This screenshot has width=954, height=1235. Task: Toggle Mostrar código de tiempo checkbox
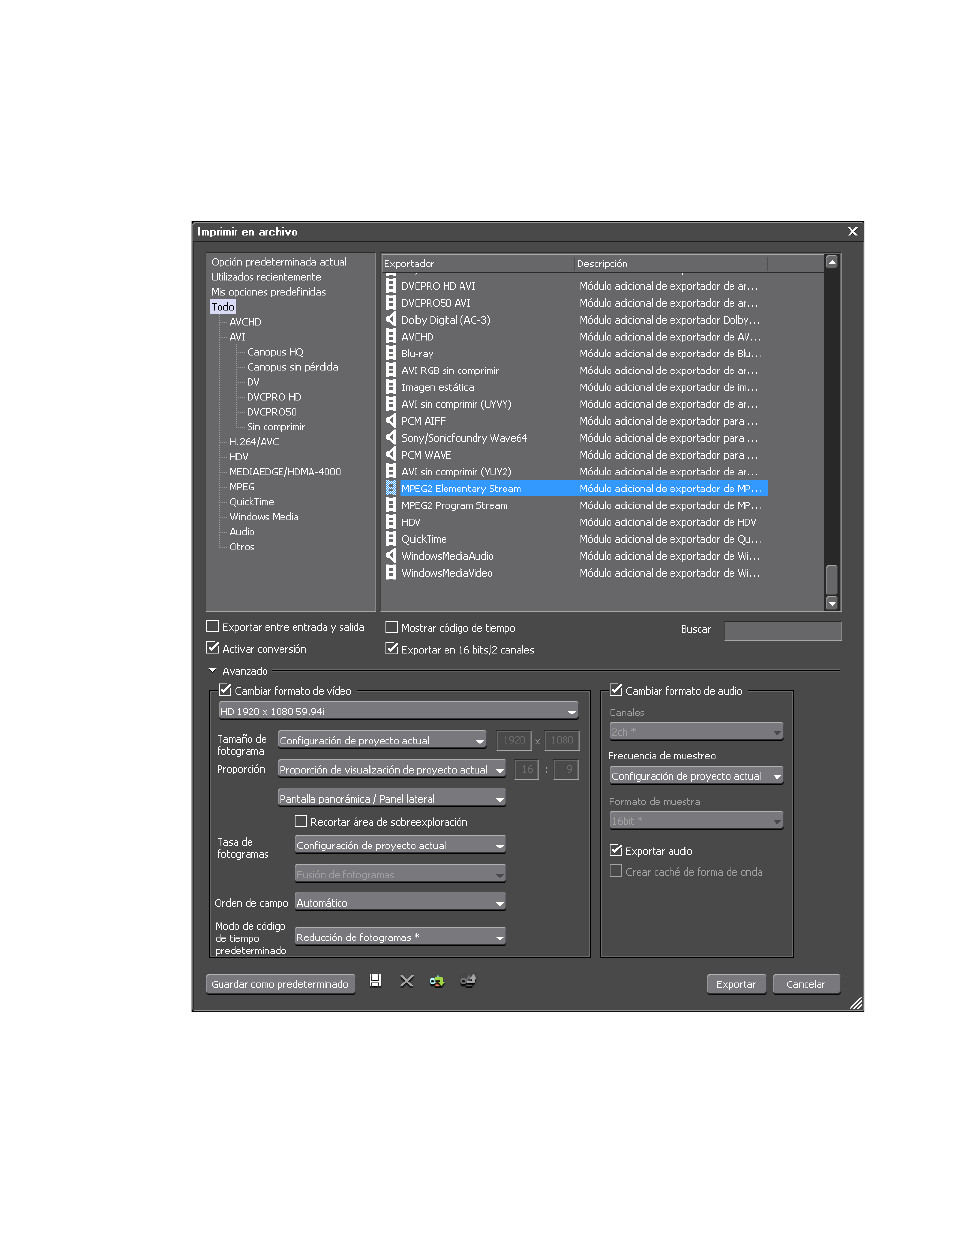[x=392, y=628]
